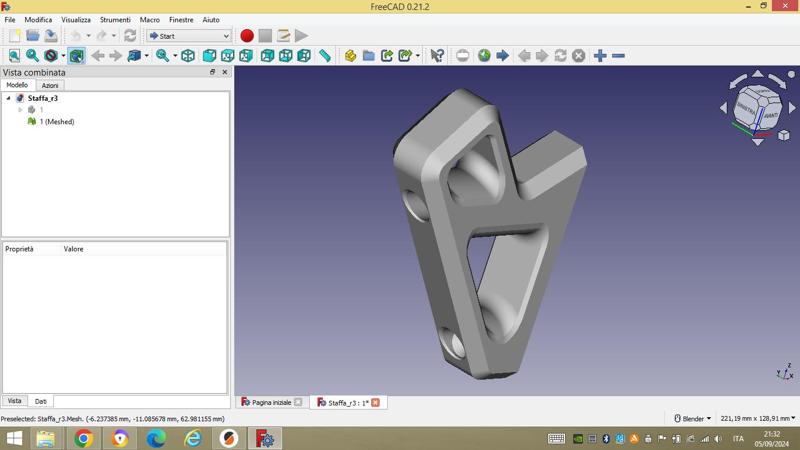Open the Redo history dropdown arrow

tap(114, 36)
